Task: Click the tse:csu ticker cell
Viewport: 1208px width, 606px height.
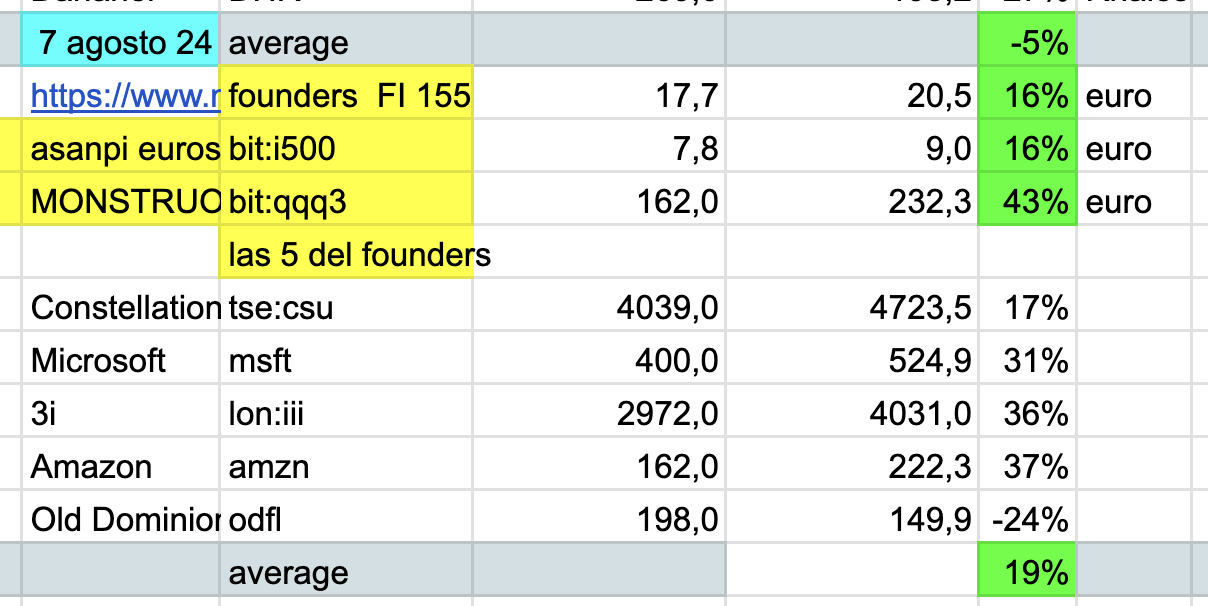Action: 346,308
